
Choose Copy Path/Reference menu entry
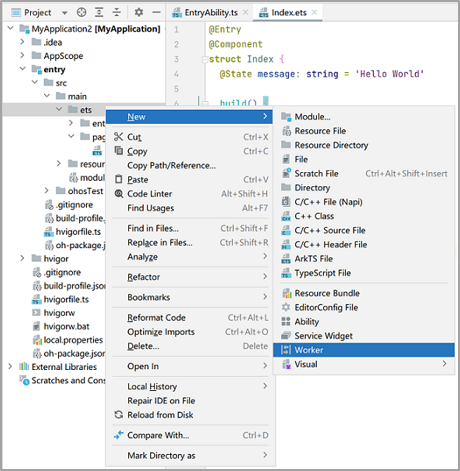point(171,165)
